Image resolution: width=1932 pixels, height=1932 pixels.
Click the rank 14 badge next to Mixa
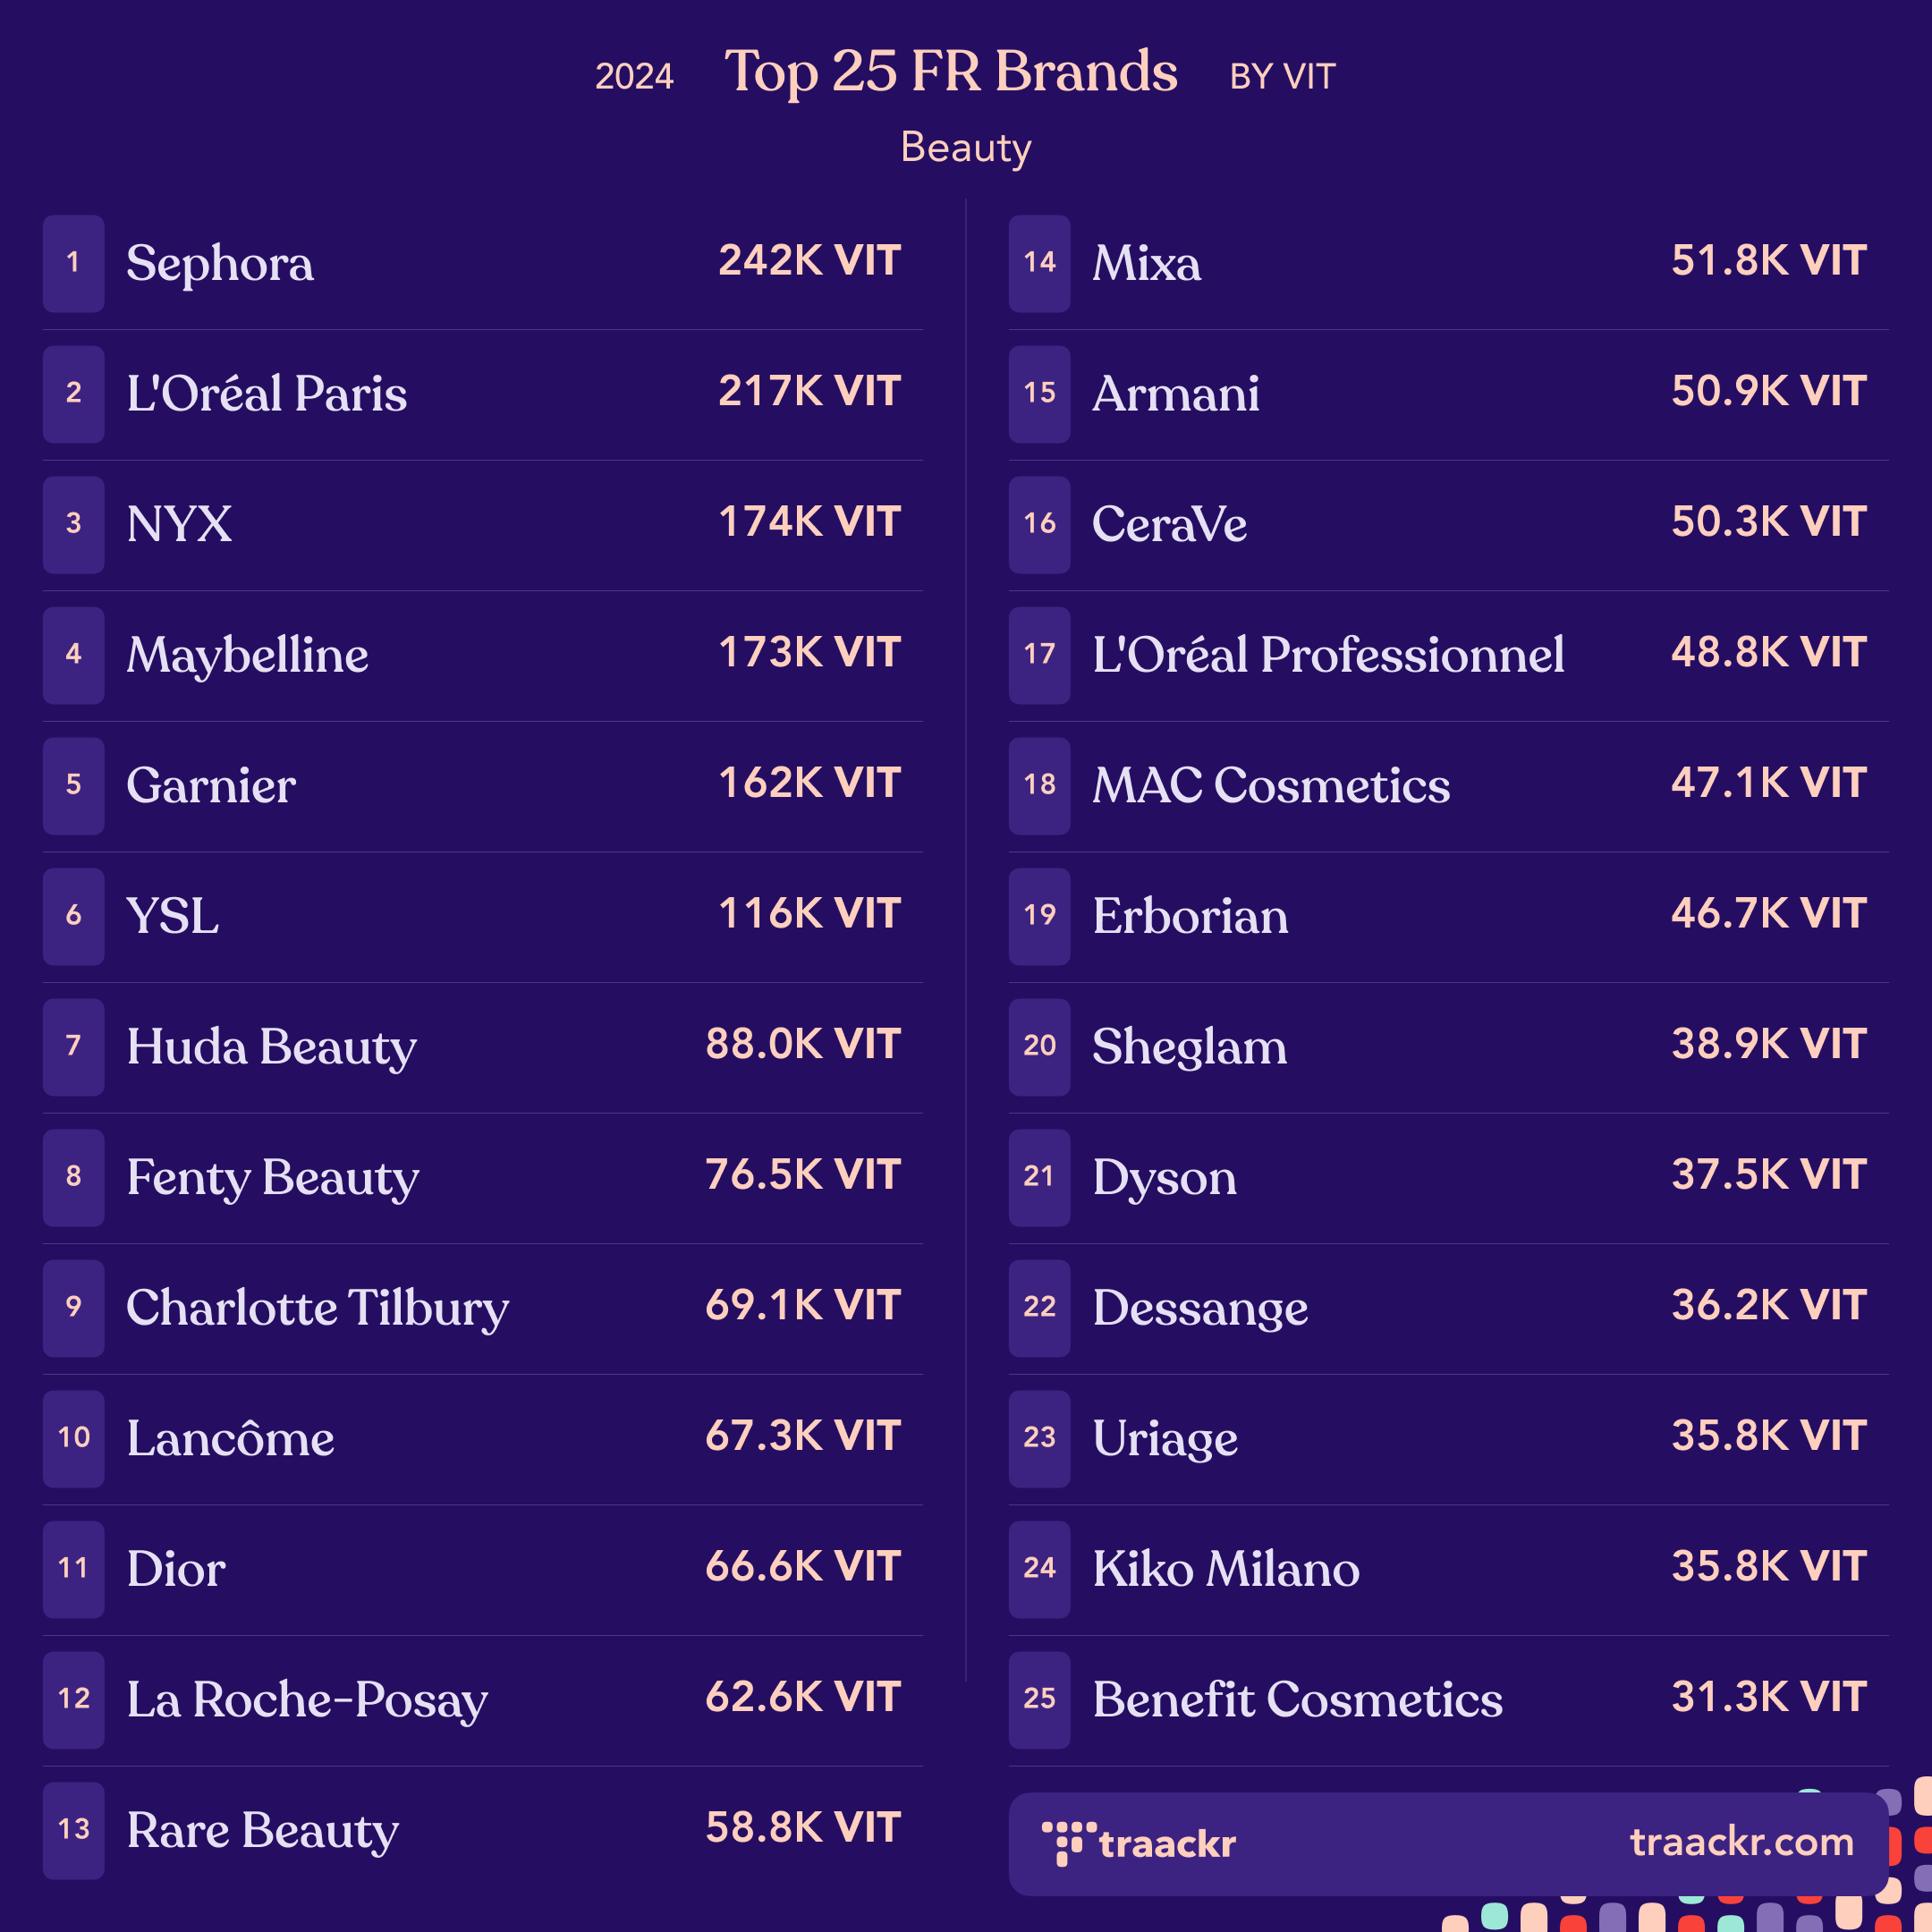[1039, 263]
